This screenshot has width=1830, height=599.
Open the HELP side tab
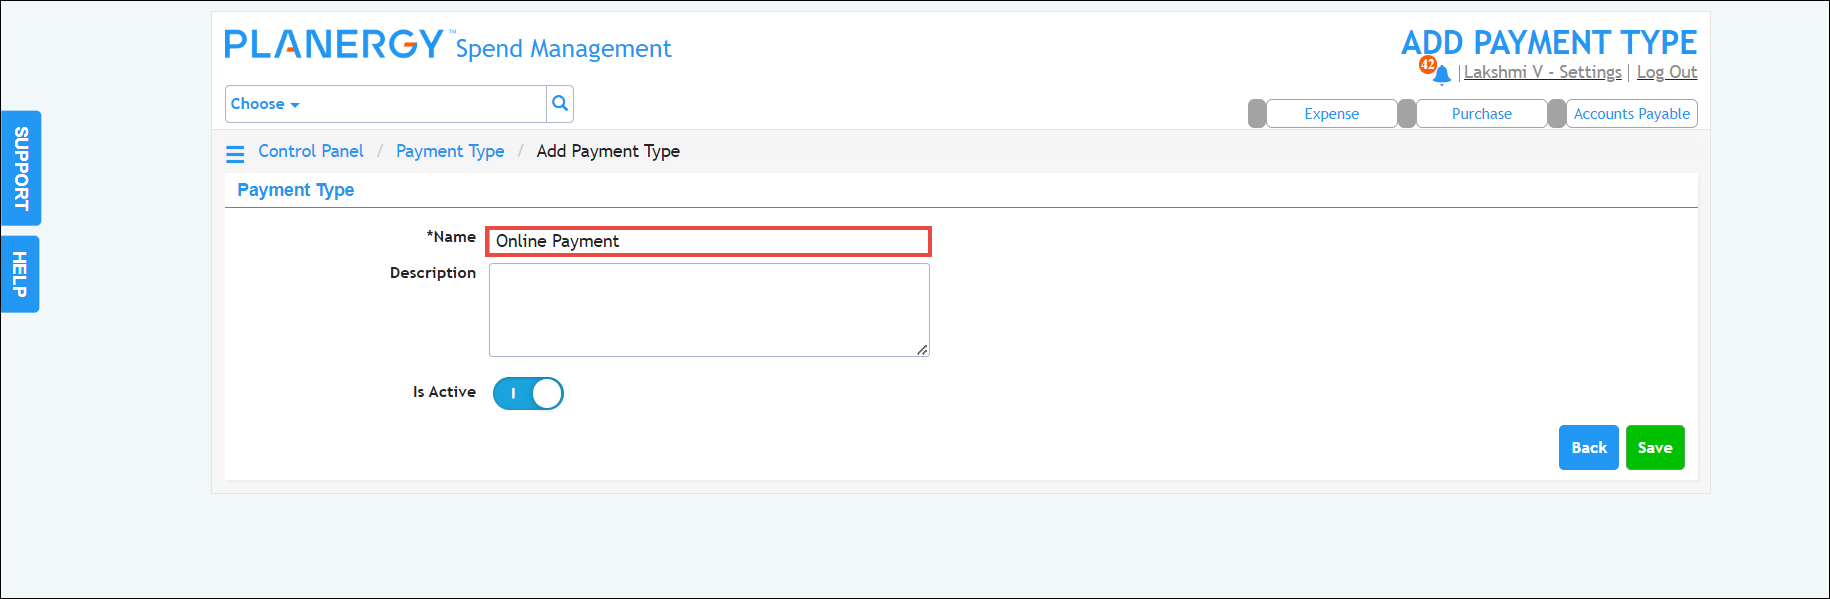(20, 274)
